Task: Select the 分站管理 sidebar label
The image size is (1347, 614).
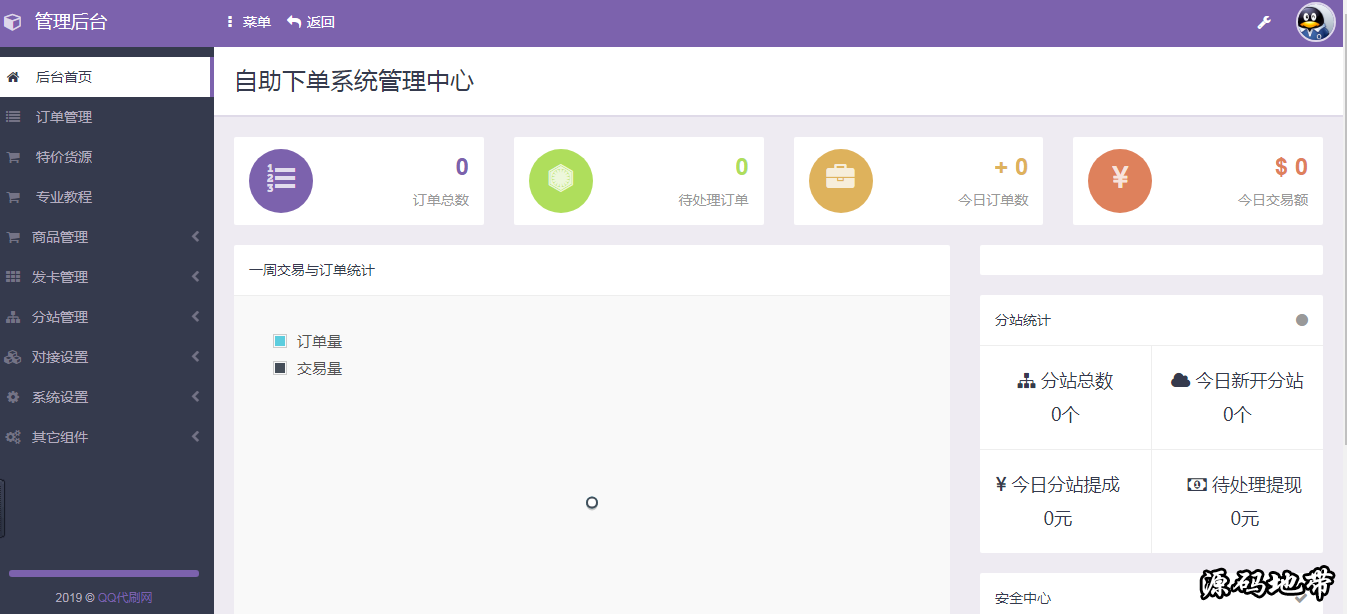Action: (x=60, y=317)
